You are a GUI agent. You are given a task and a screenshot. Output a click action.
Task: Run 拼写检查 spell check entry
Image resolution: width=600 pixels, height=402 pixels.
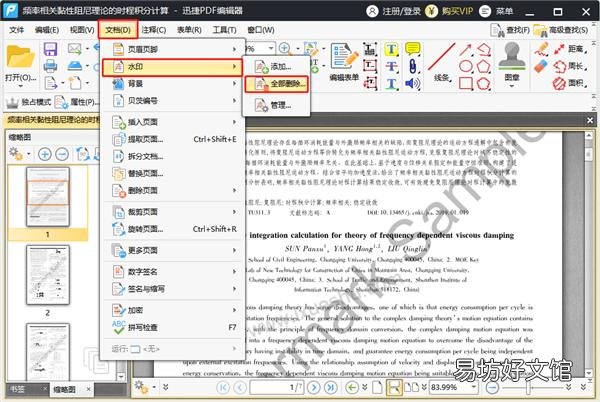tap(173, 327)
